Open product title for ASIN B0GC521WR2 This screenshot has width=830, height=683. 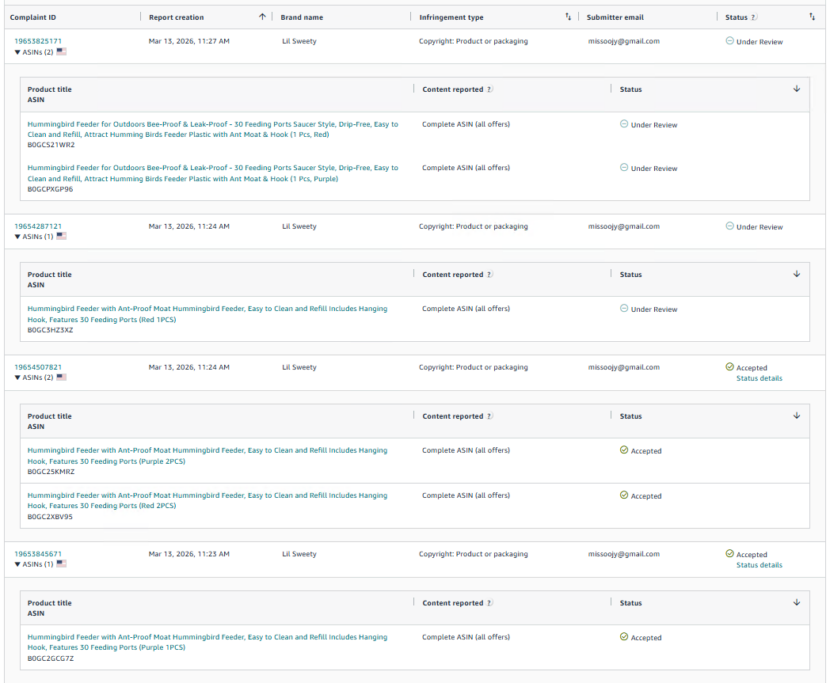(x=212, y=129)
